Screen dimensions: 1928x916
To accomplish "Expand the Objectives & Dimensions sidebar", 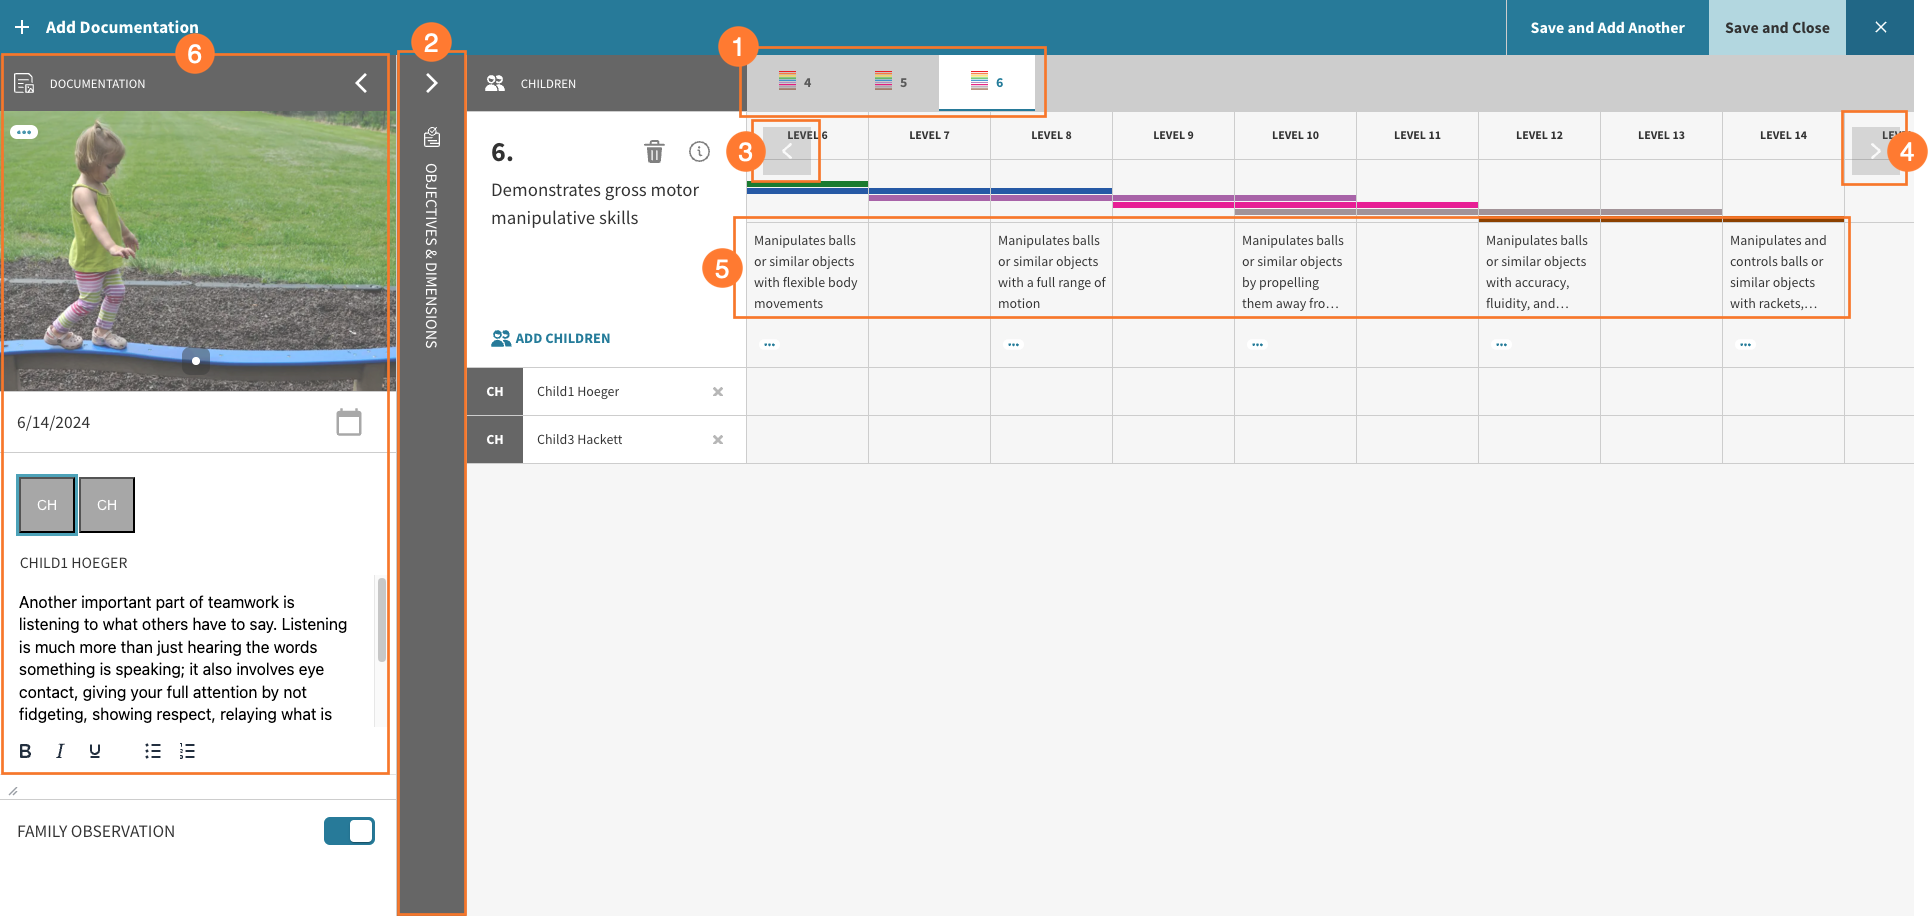I will (430, 83).
